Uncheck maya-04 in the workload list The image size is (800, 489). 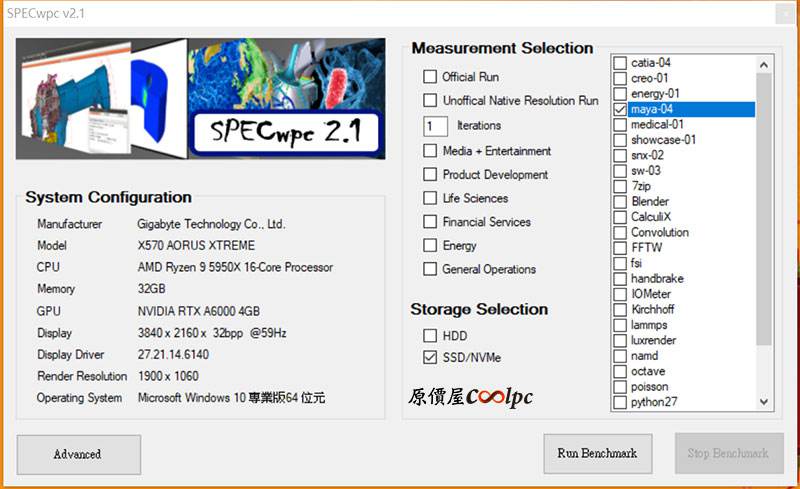tap(621, 109)
